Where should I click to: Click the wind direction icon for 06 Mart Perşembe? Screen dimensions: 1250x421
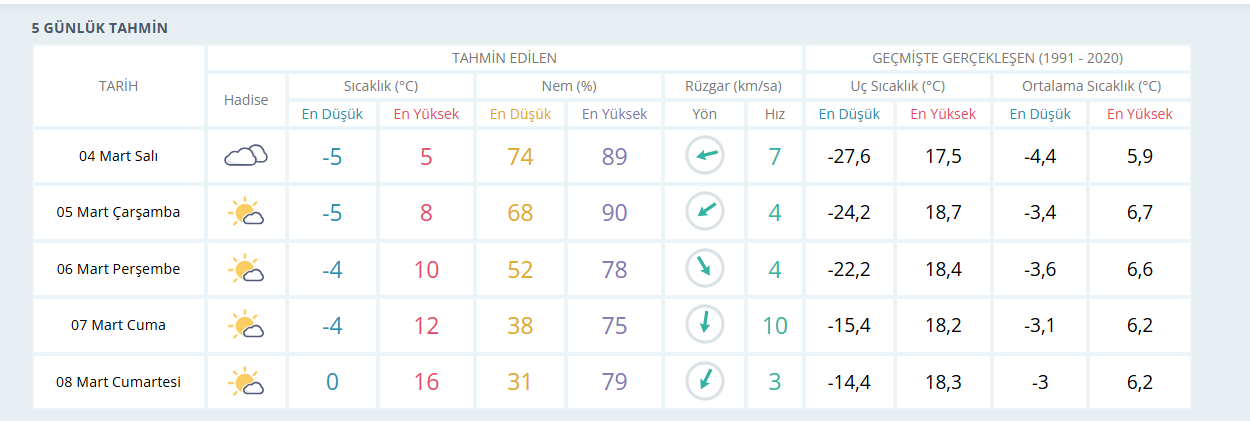(x=704, y=269)
